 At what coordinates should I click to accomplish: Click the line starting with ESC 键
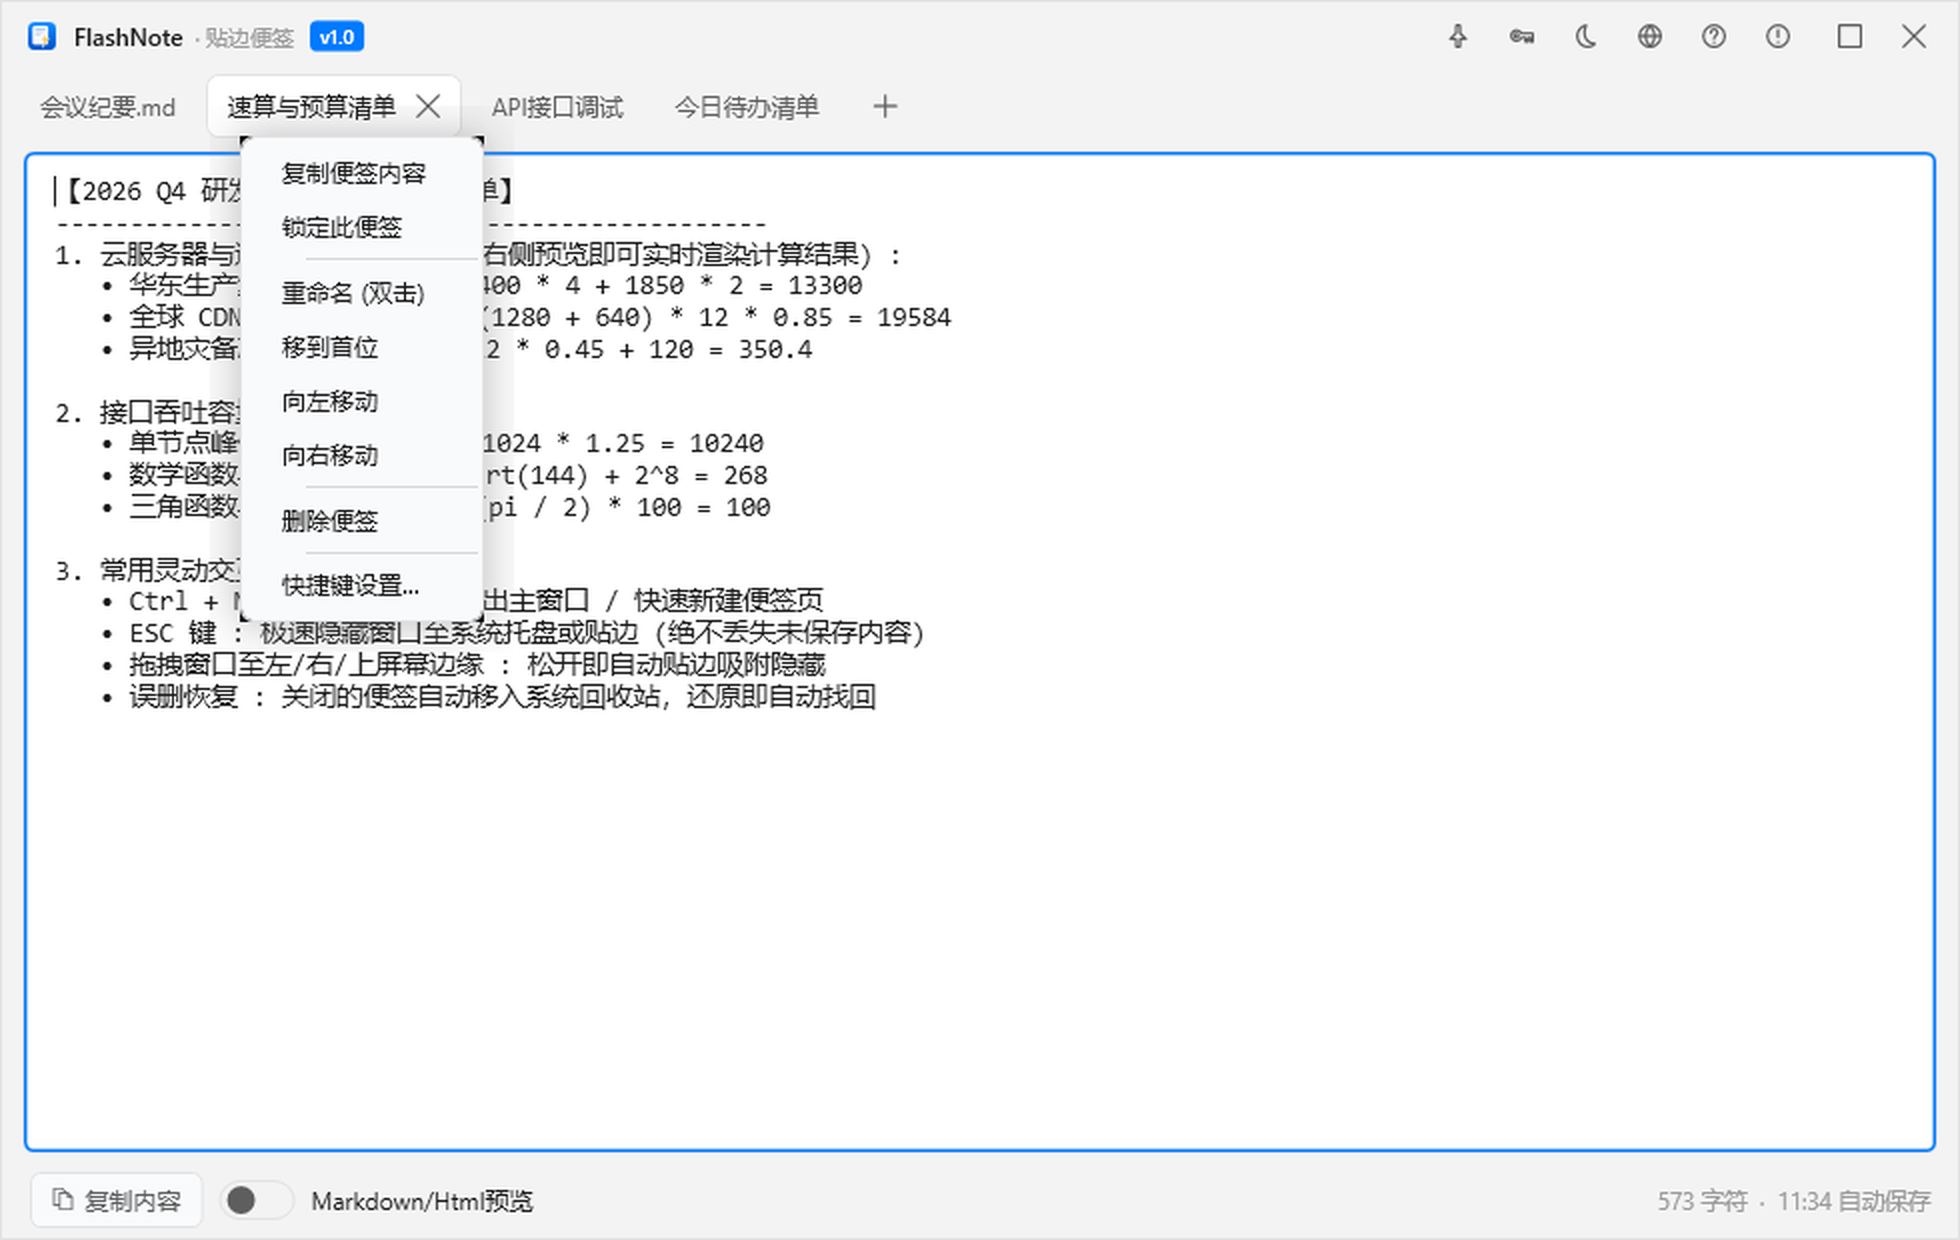click(x=526, y=633)
